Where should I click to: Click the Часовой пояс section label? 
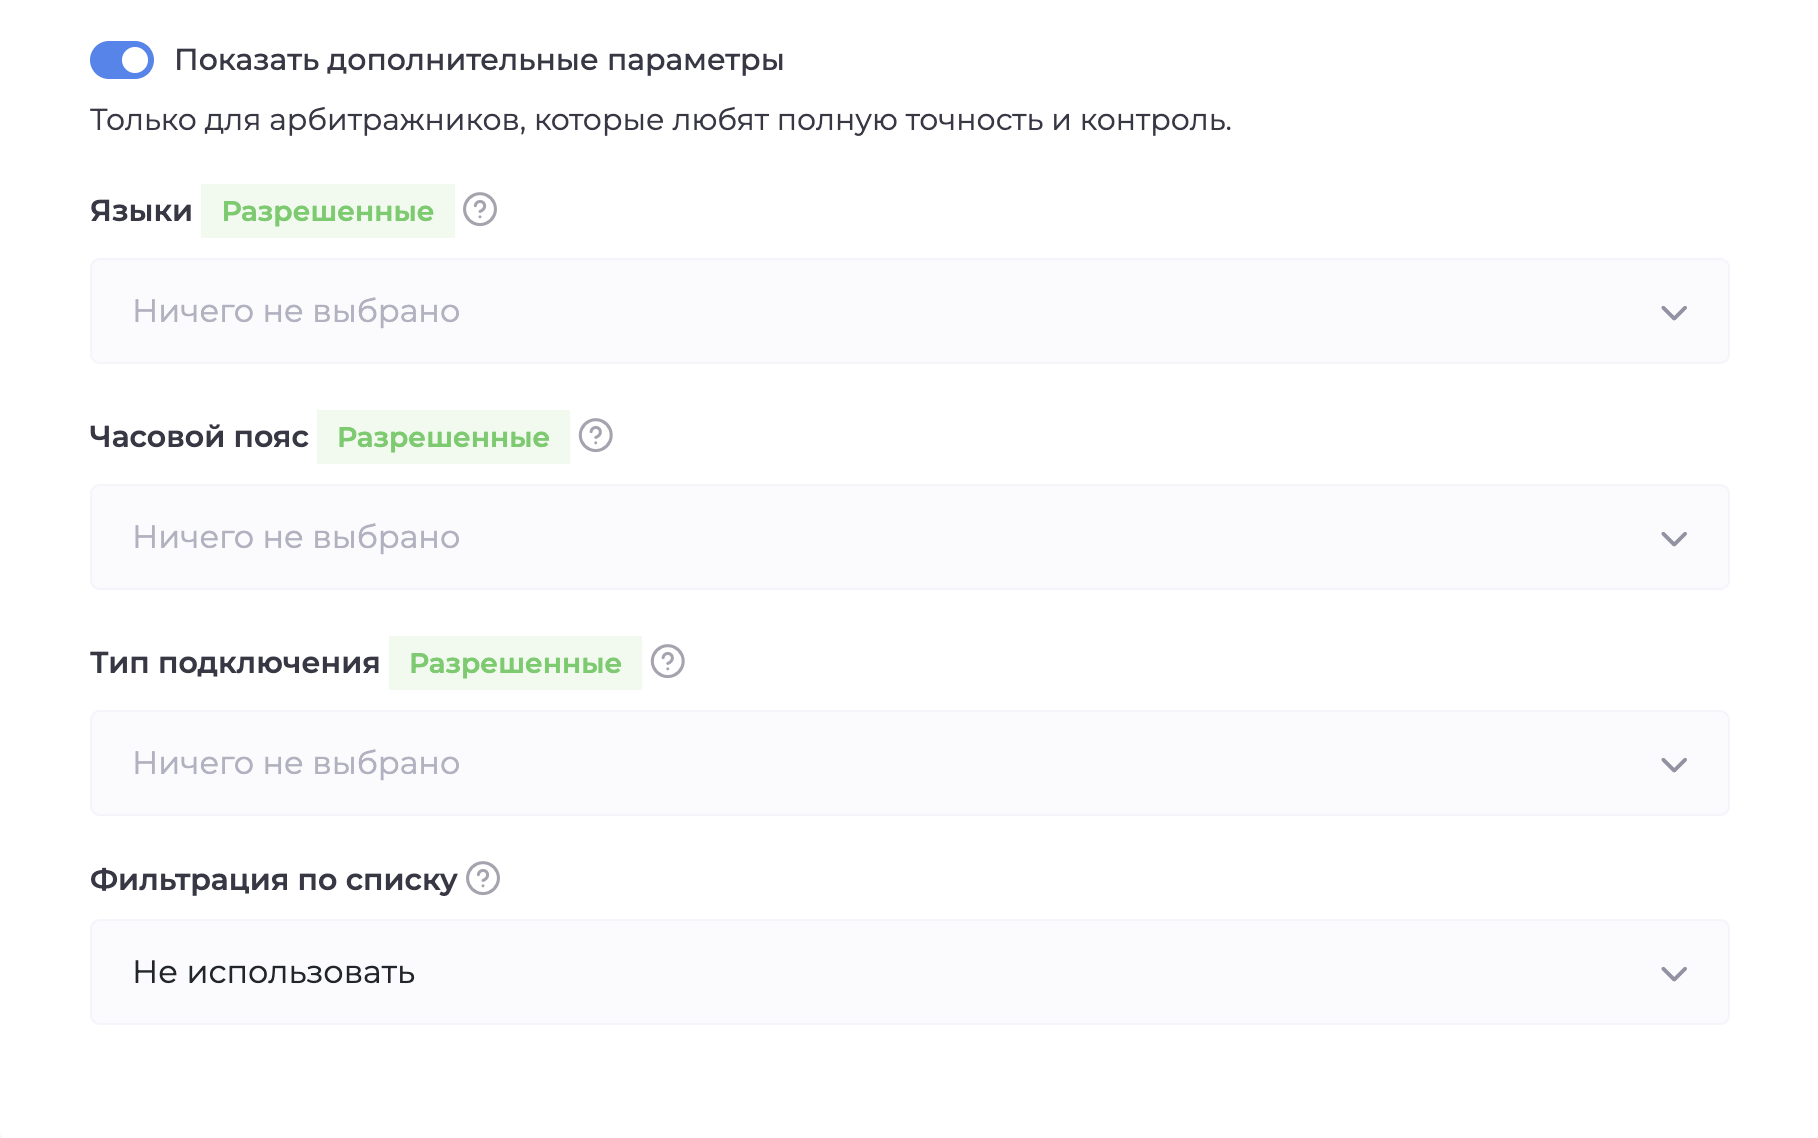coord(198,436)
